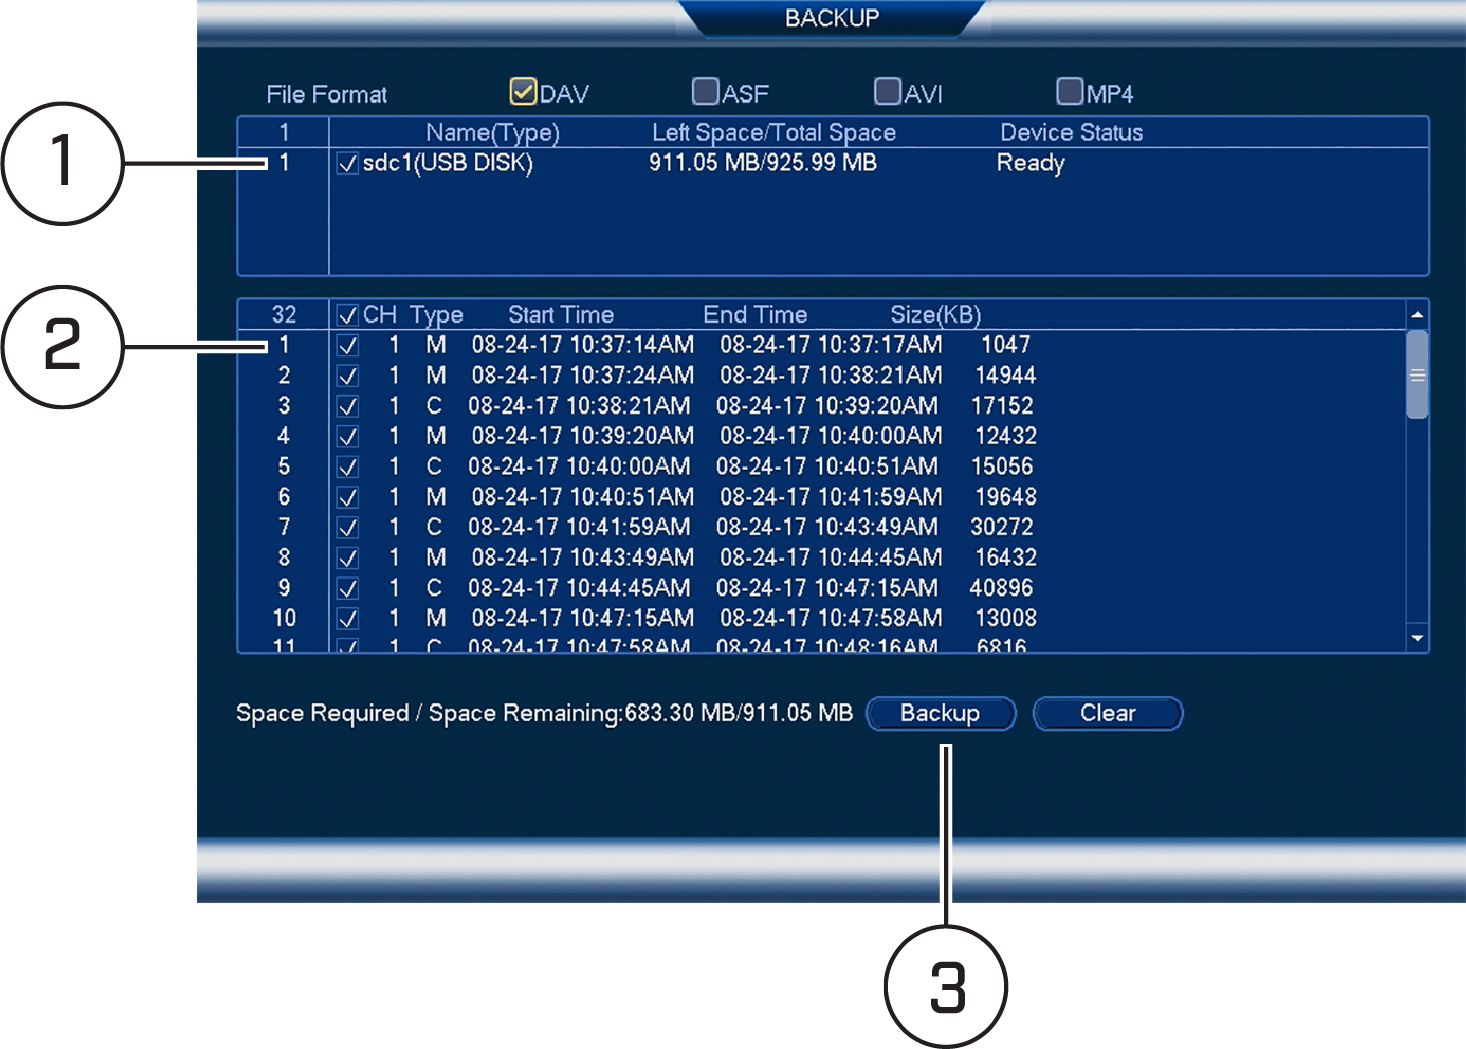
Task: Grab the file list scrollbar thumb
Action: (1417, 375)
